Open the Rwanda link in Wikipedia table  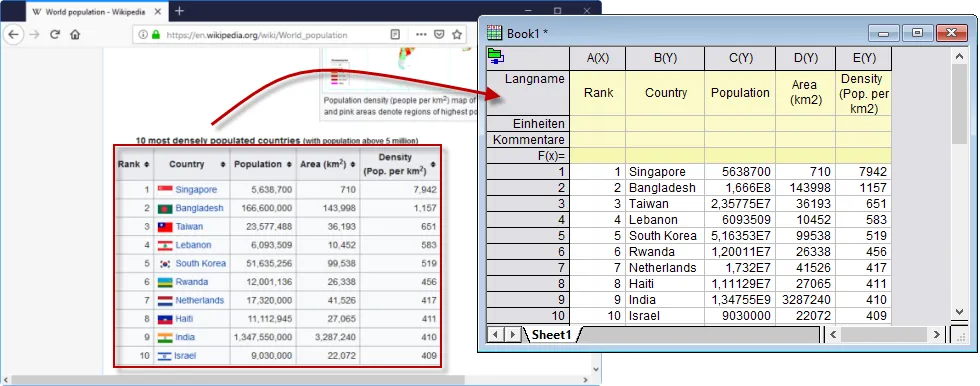(x=192, y=282)
